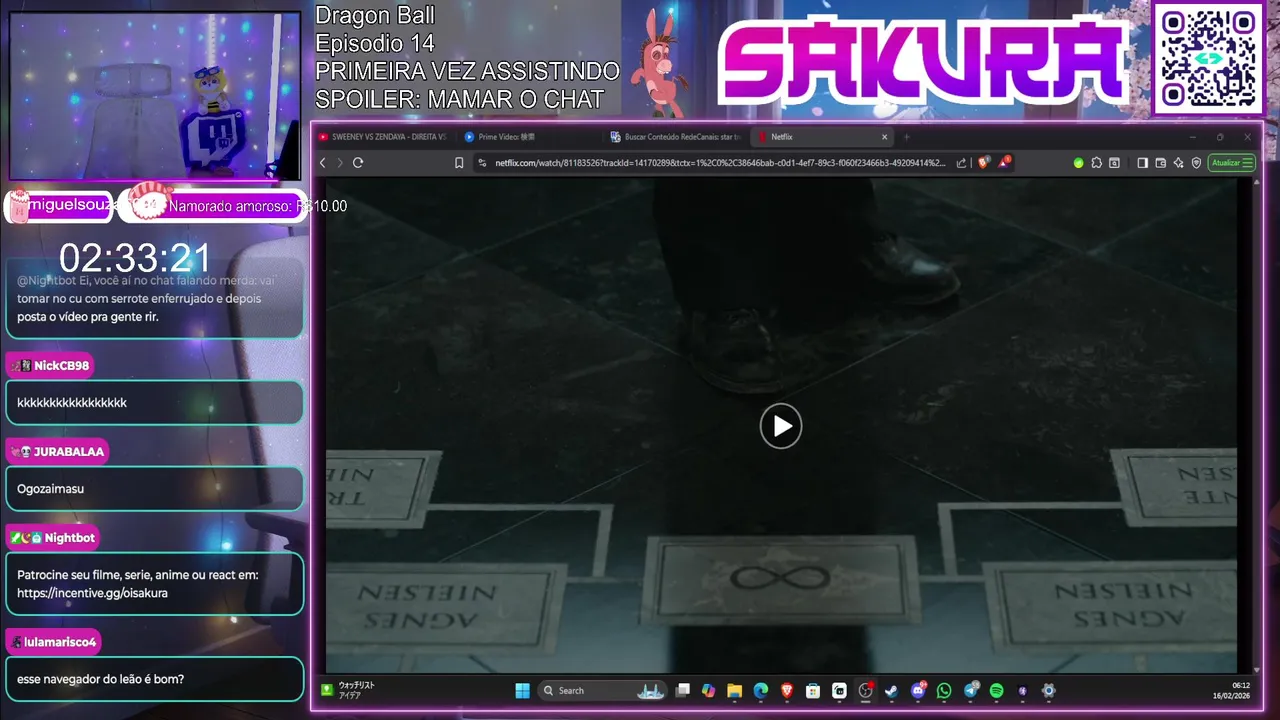The image size is (1280, 720).
Task: Open Telegram from the taskbar
Action: pyautogui.click(x=971, y=691)
